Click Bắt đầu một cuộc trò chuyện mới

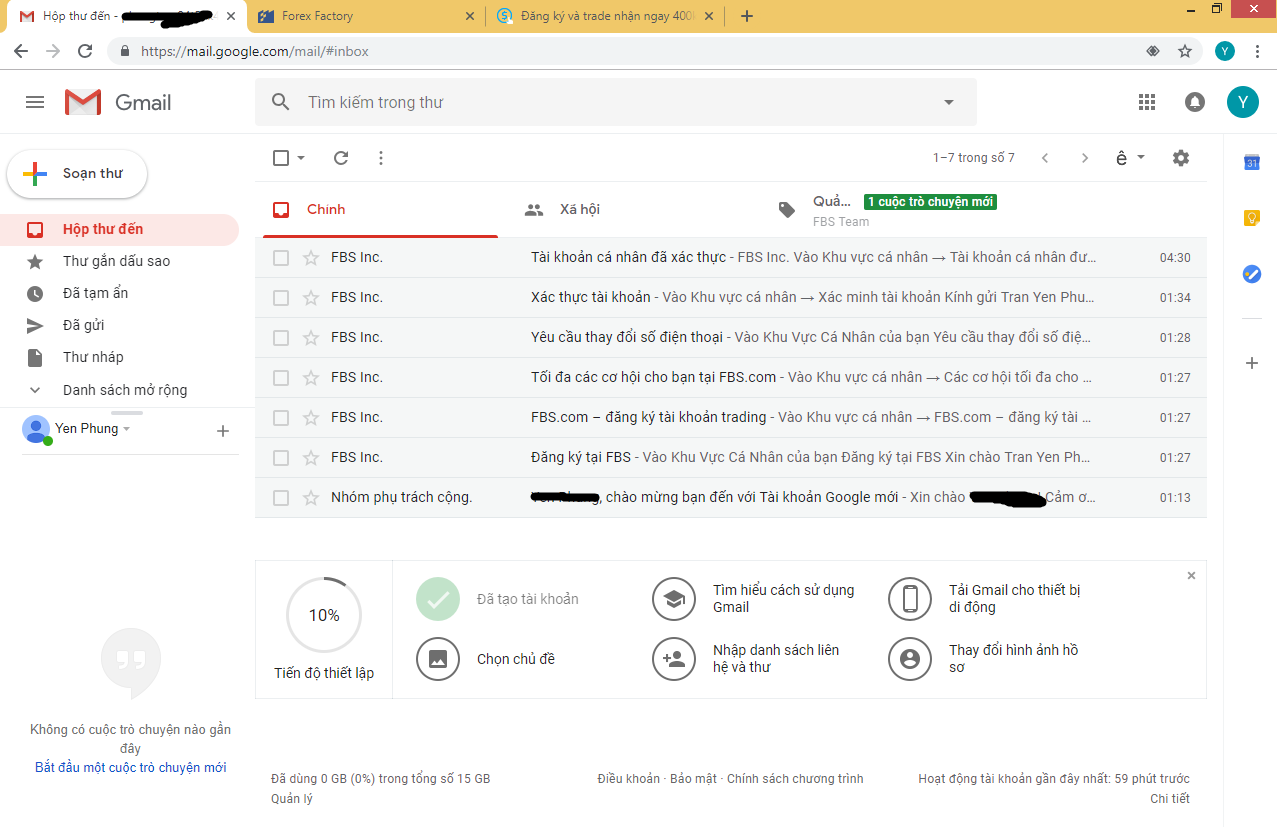(130, 767)
